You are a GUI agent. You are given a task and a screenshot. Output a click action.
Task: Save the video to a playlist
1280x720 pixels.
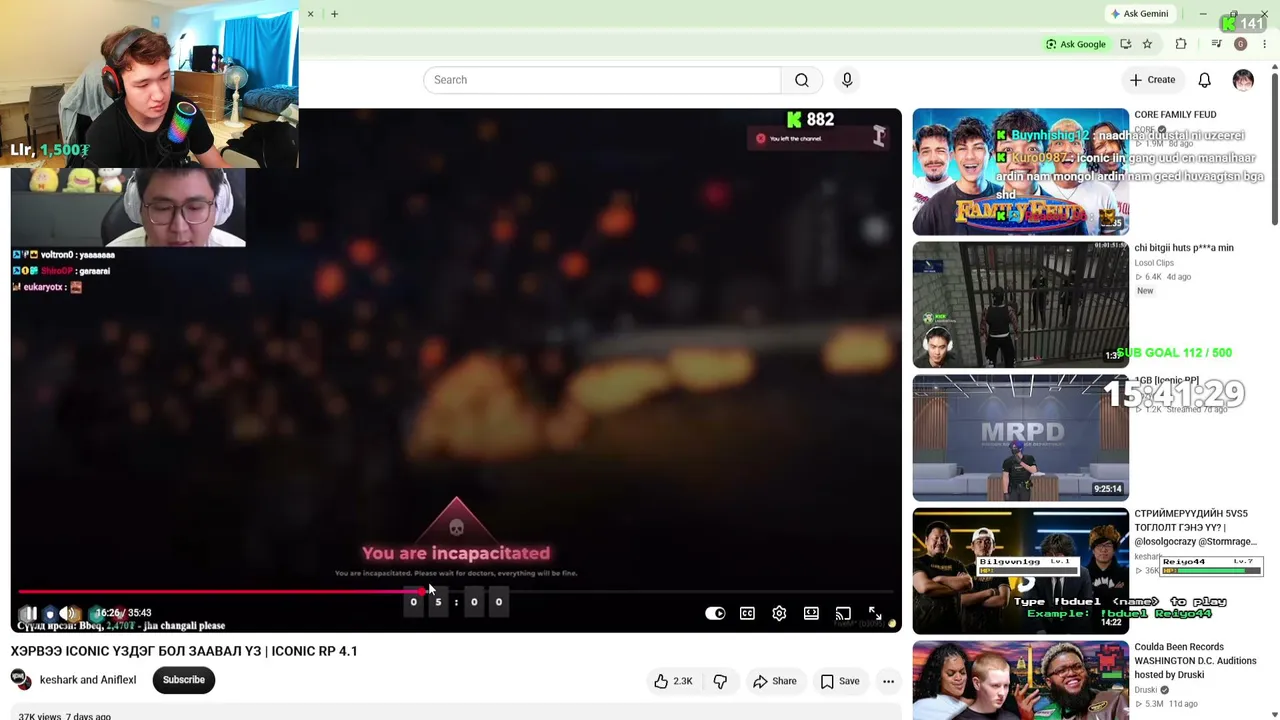tap(840, 681)
